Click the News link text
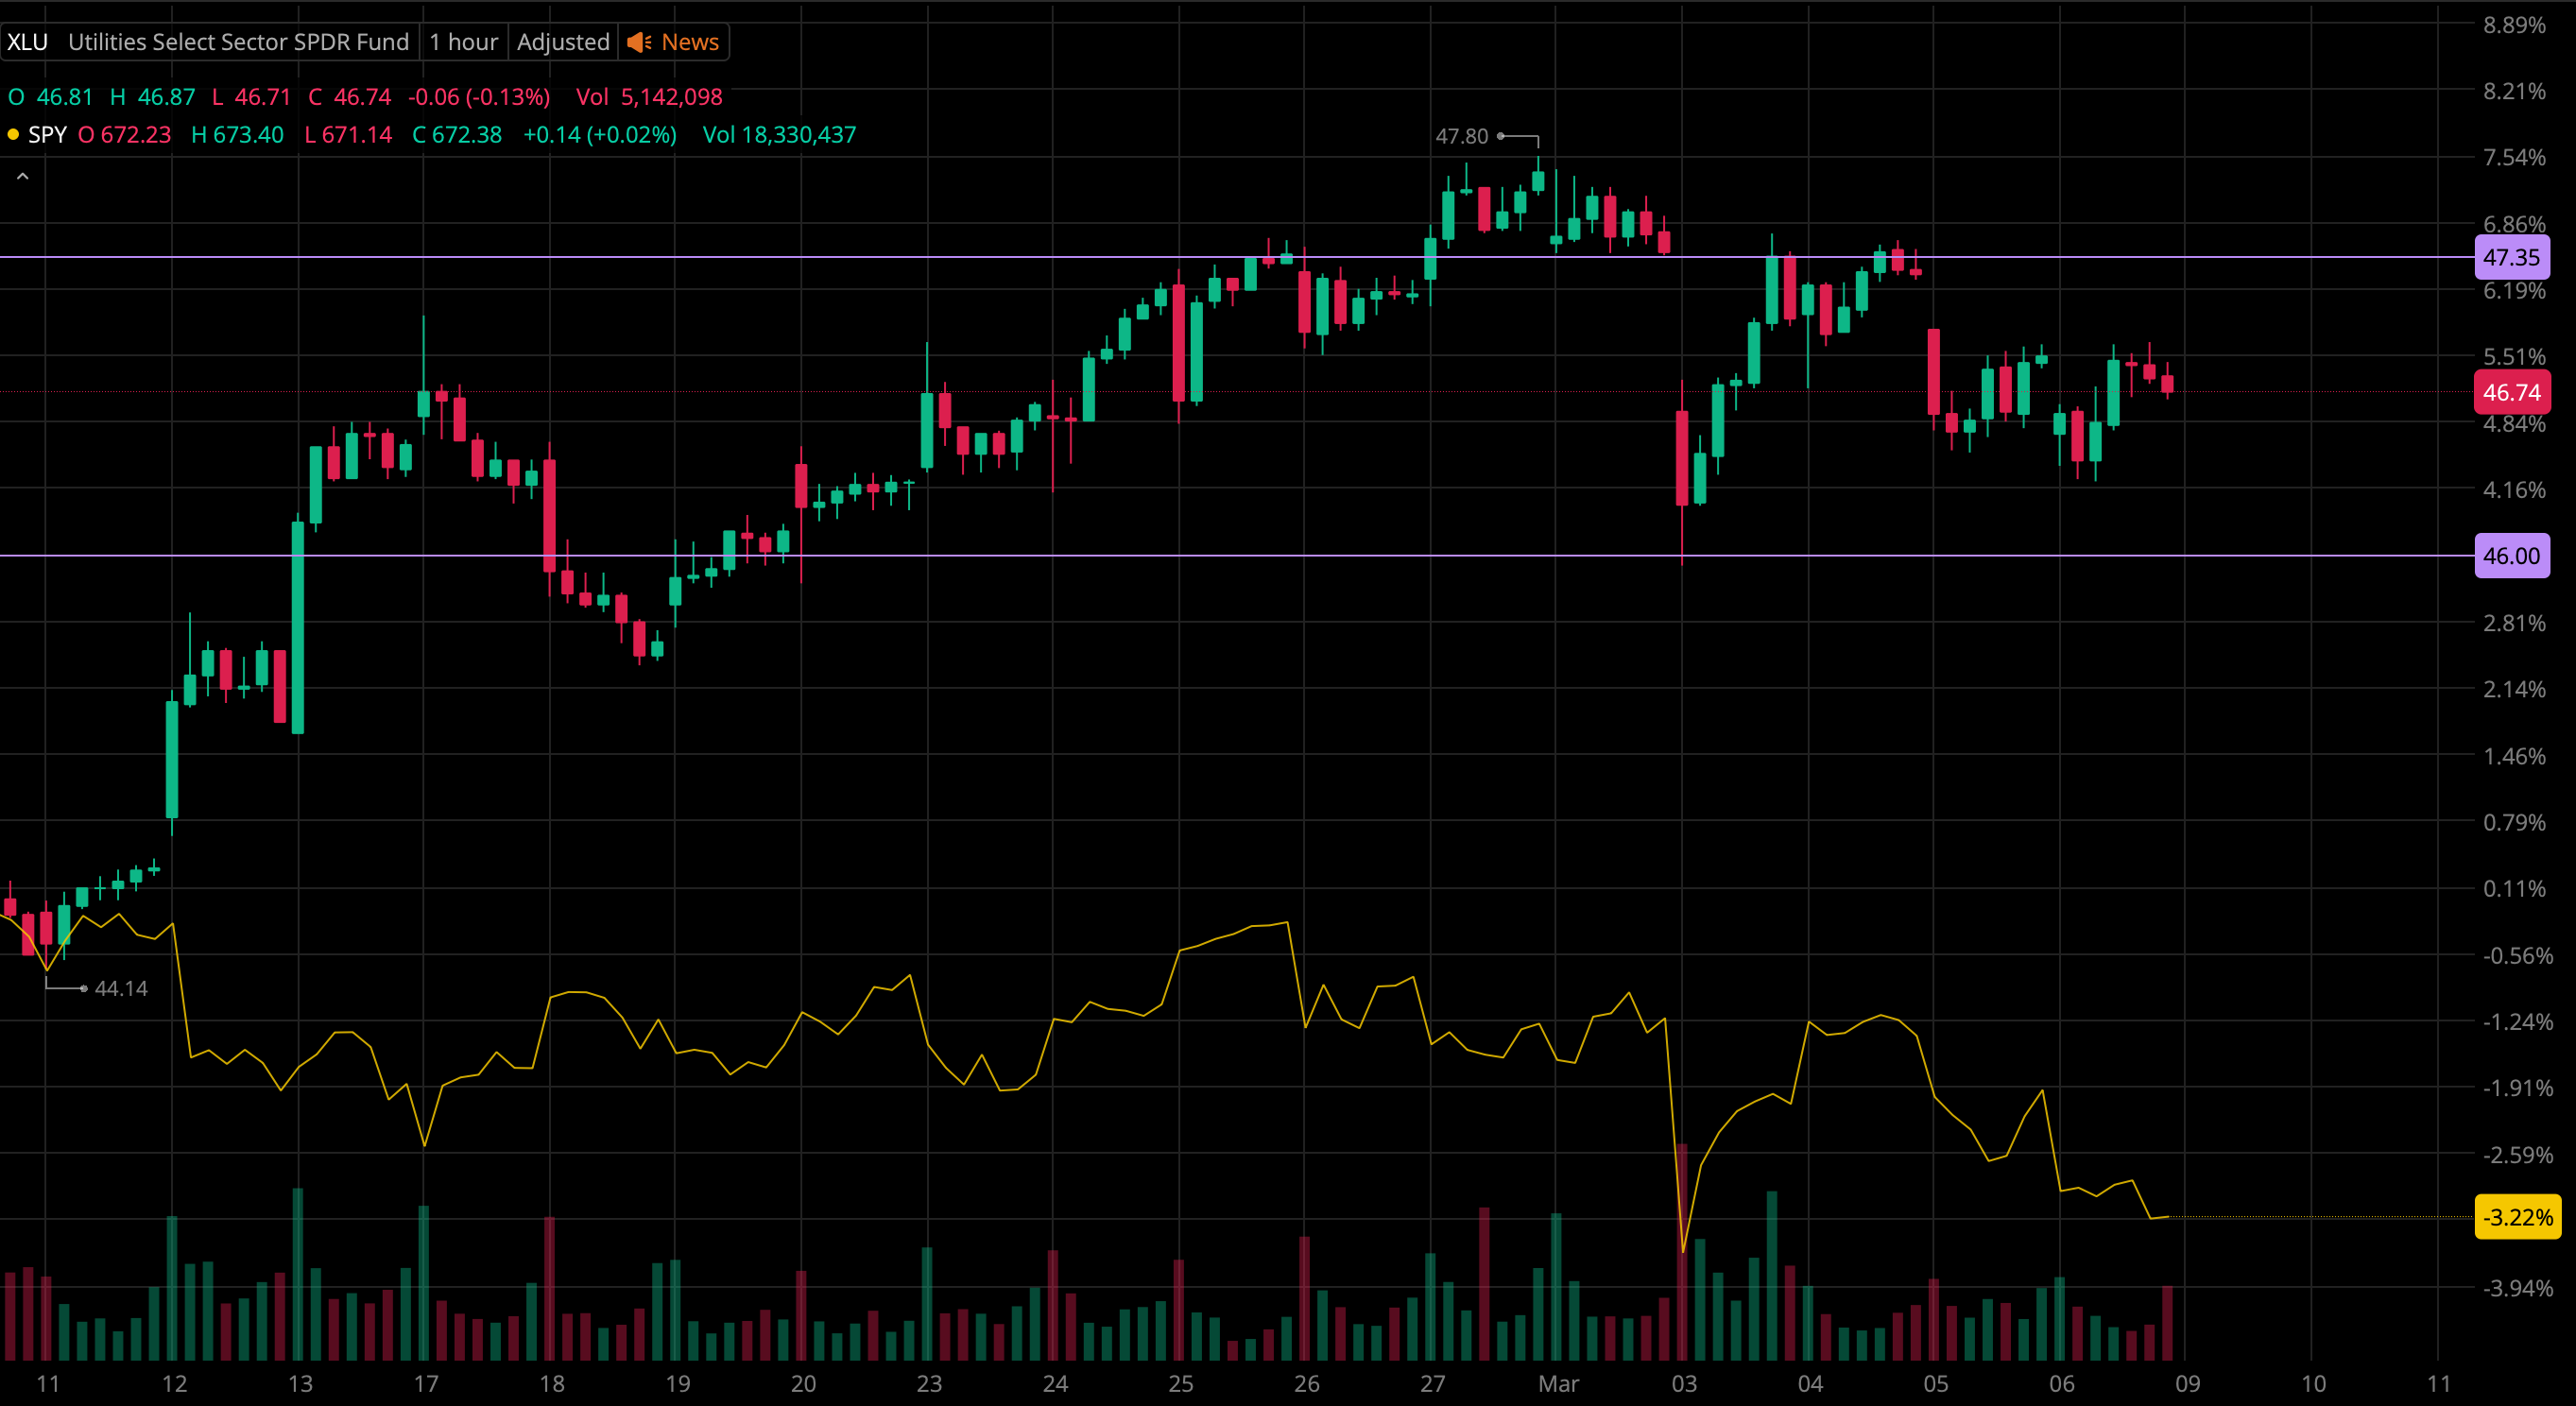Viewport: 2576px width, 1406px height. pos(690,42)
